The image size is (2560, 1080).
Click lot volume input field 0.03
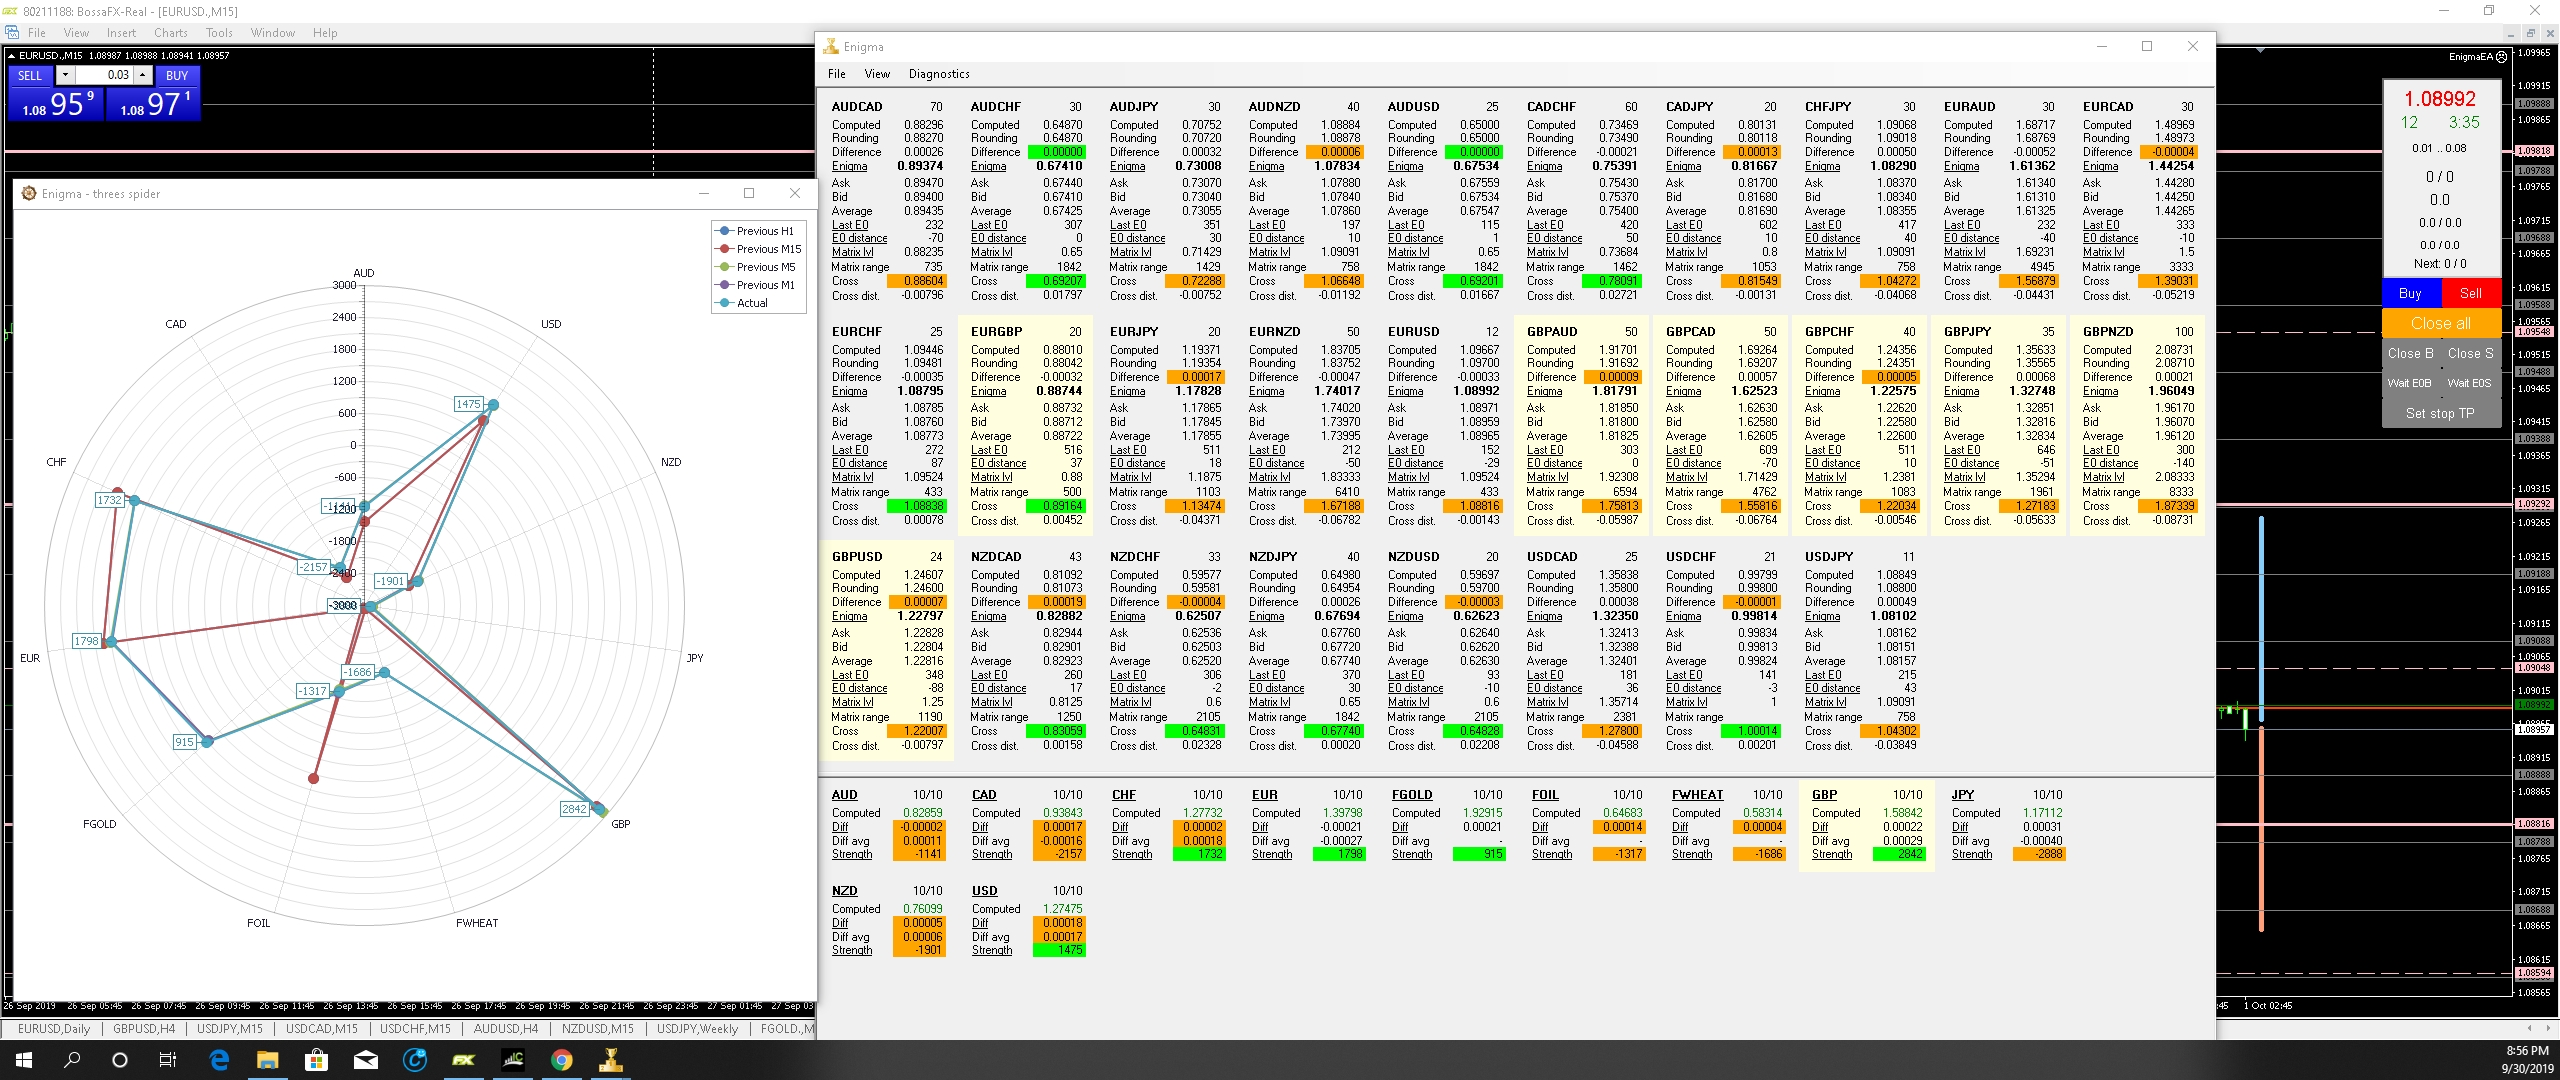tap(105, 75)
